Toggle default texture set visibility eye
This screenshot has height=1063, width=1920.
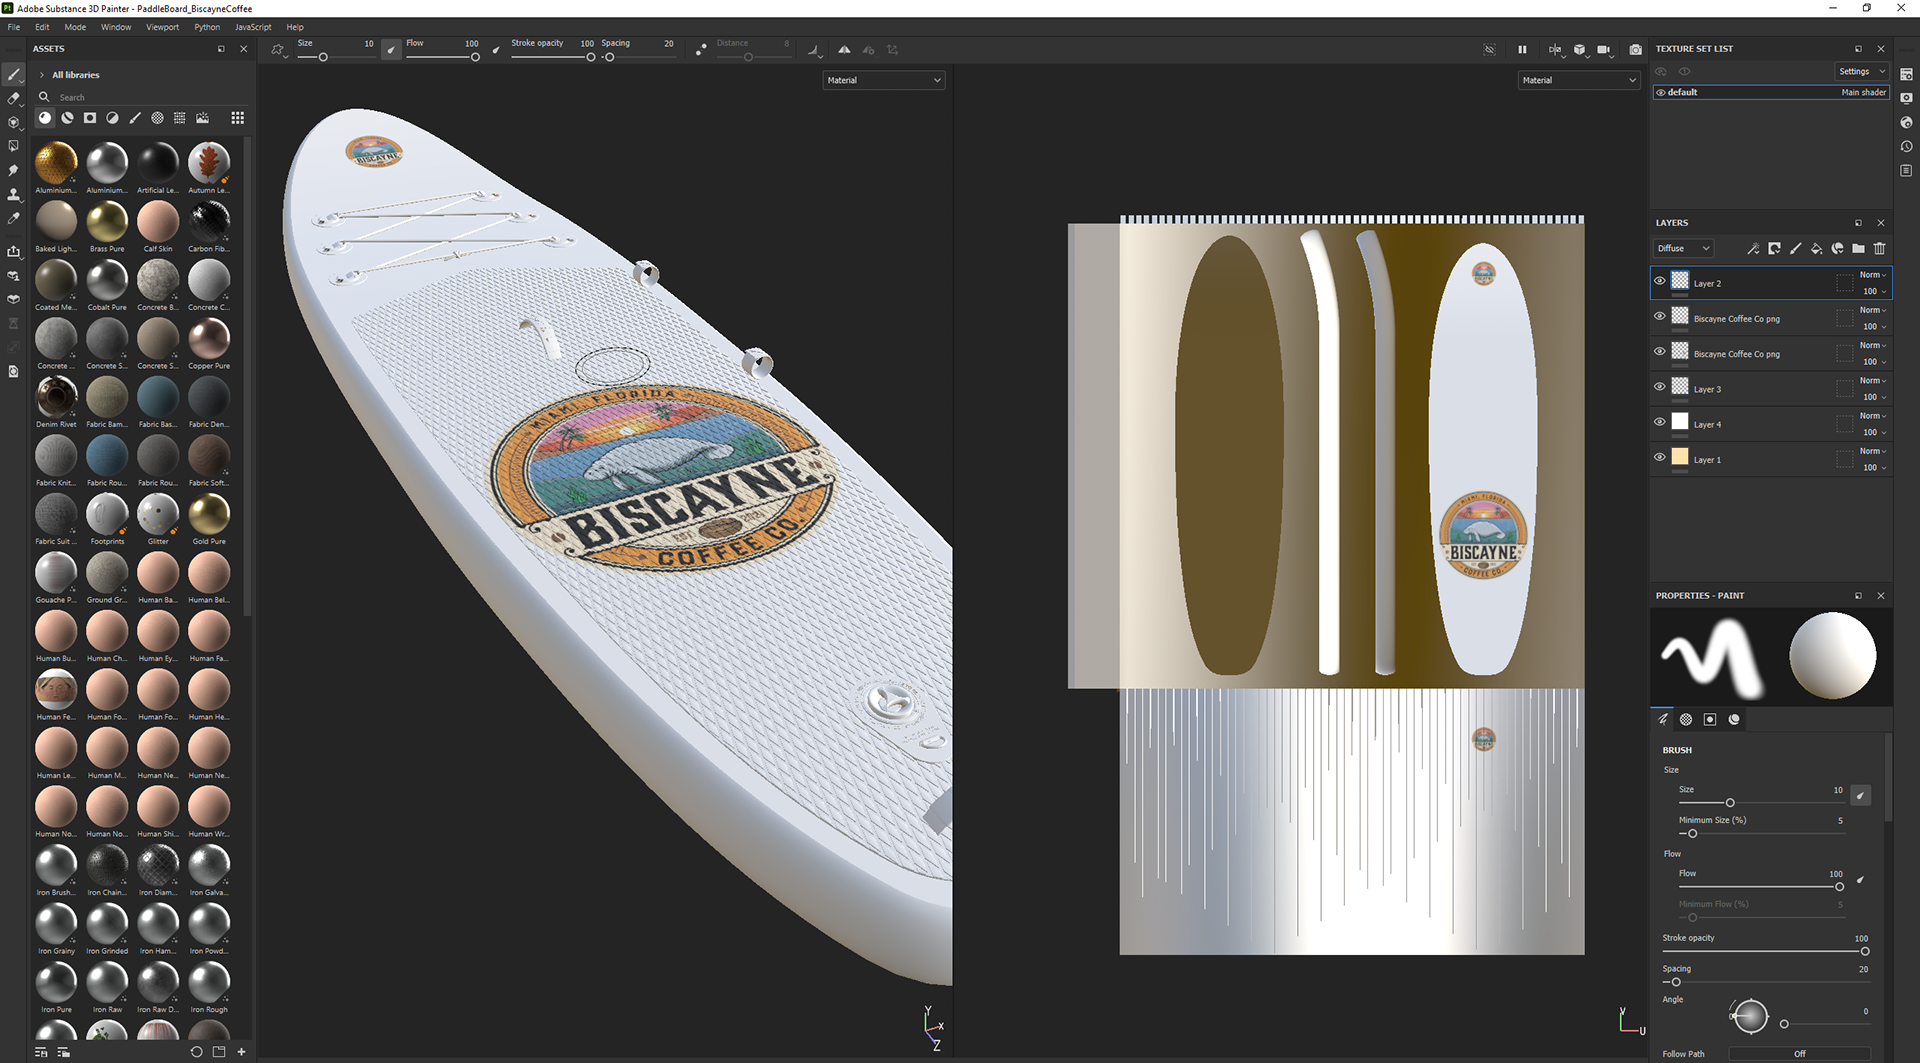coord(1661,92)
